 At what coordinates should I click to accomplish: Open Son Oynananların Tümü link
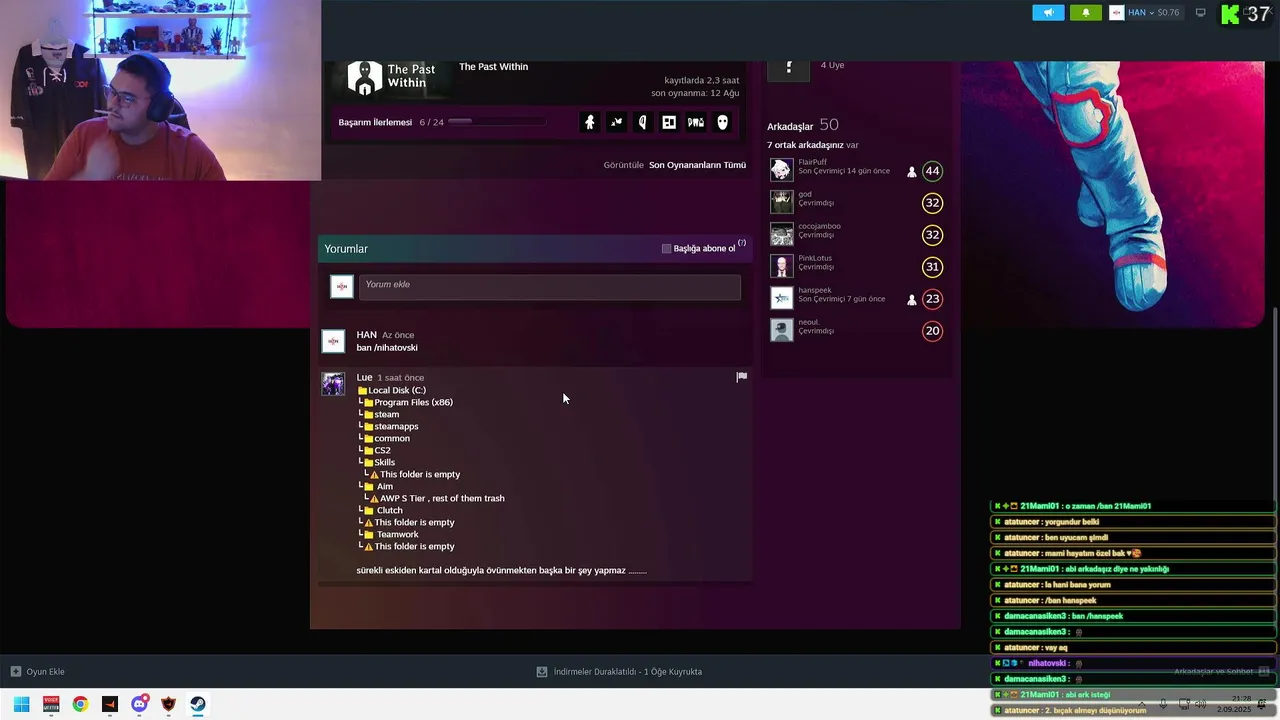(x=697, y=165)
